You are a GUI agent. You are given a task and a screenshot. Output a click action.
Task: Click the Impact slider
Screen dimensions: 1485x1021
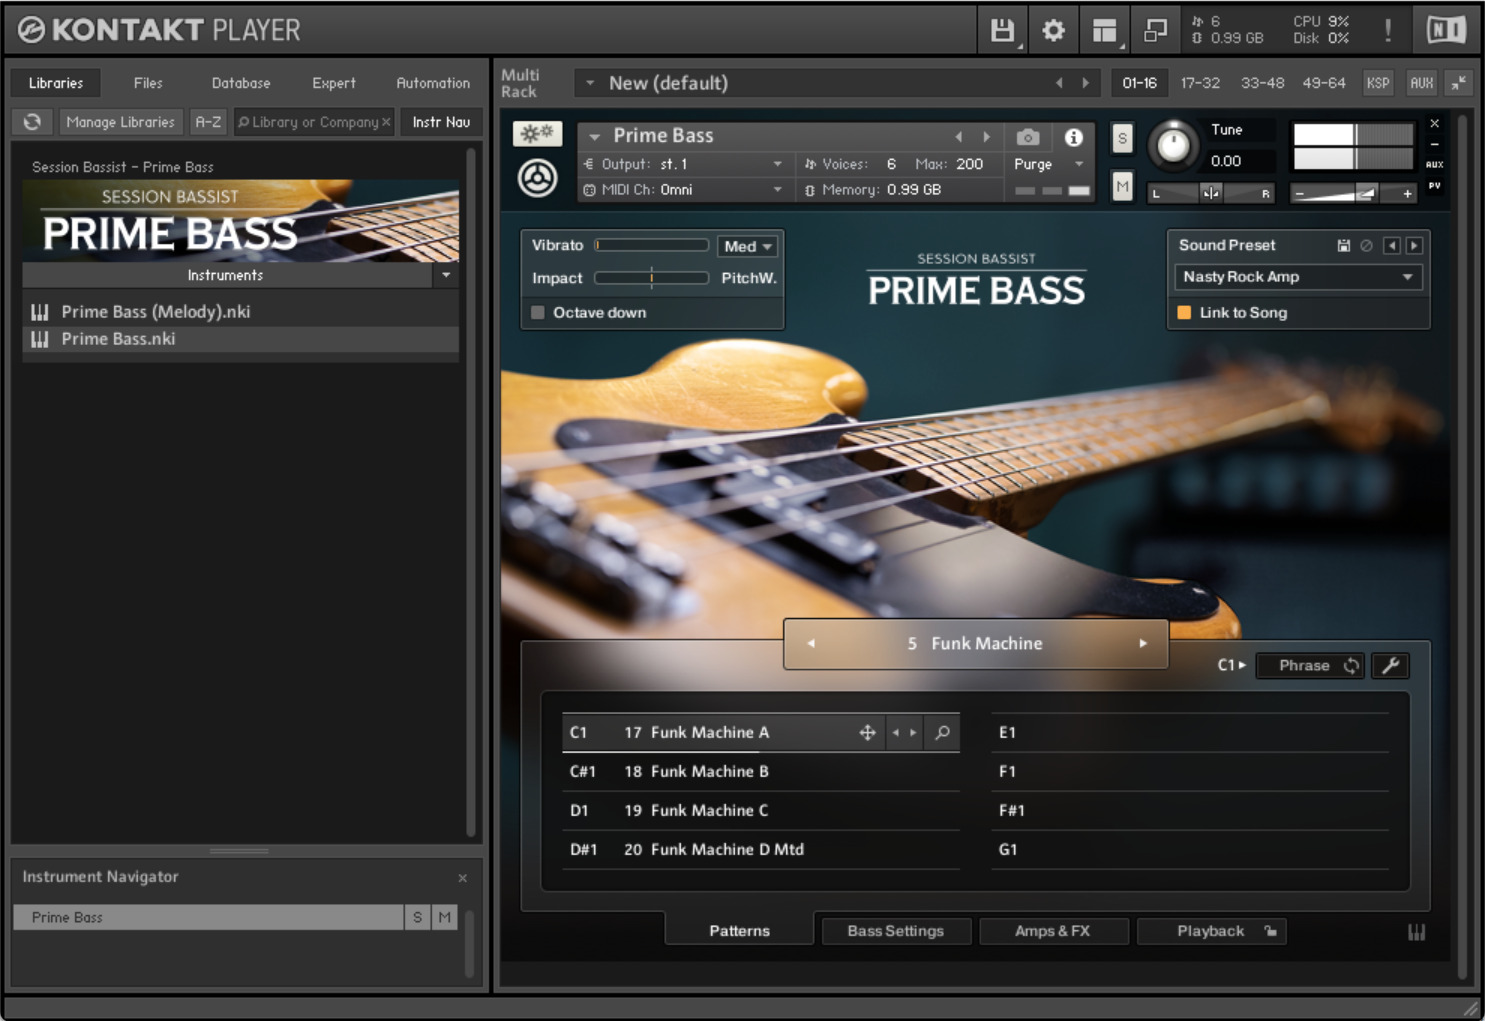pyautogui.click(x=652, y=278)
